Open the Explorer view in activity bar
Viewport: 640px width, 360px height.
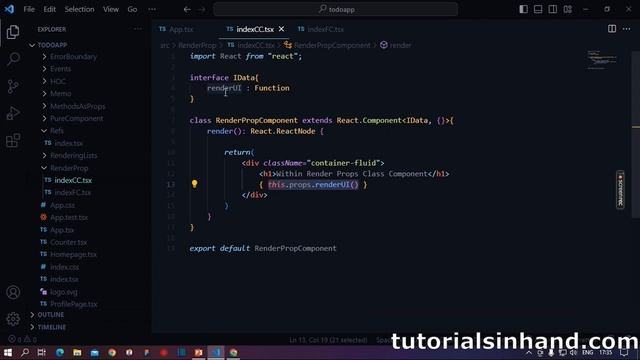[13, 32]
